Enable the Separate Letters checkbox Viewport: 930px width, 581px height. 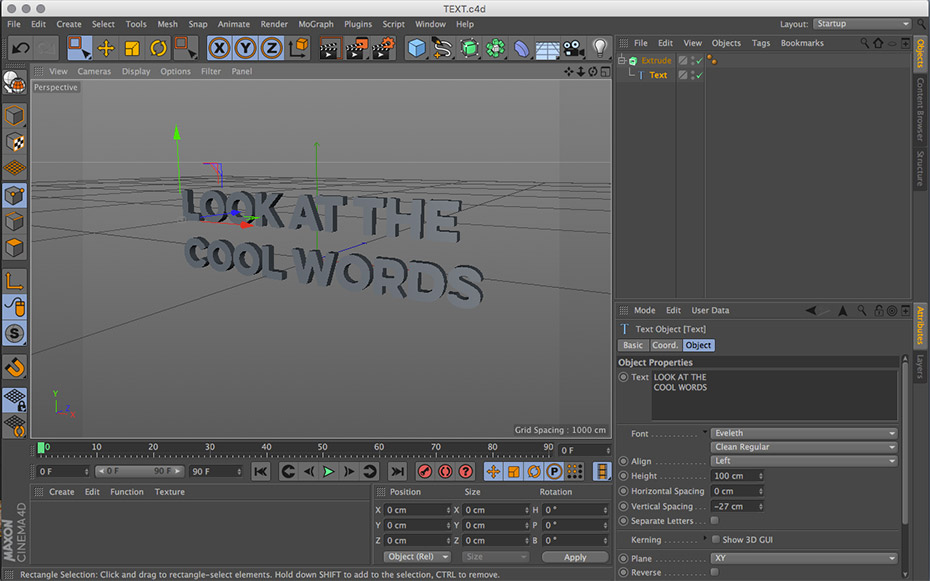(714, 521)
